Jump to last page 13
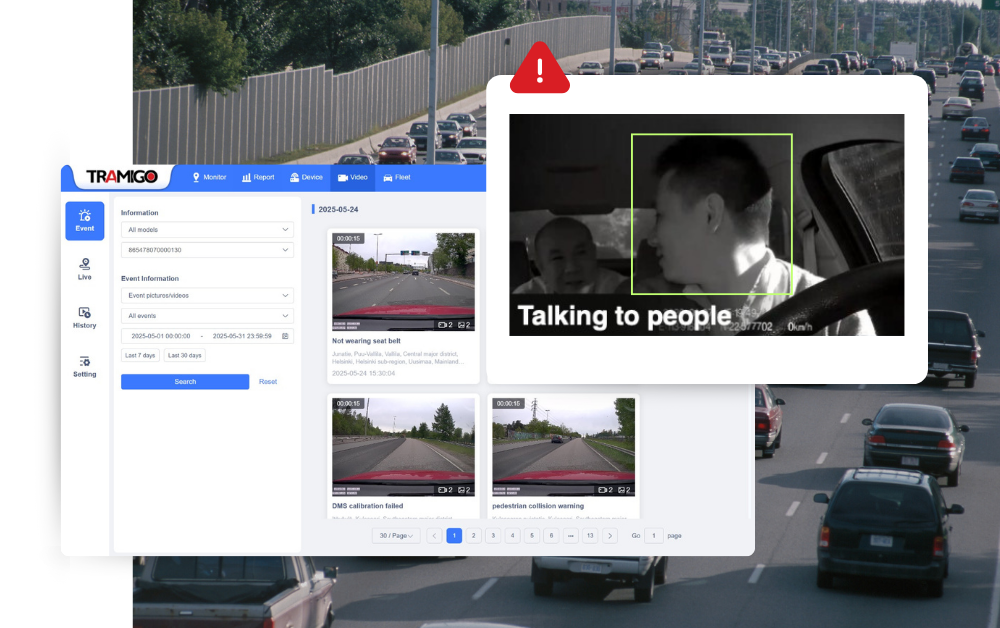1000x628 pixels. (x=590, y=536)
